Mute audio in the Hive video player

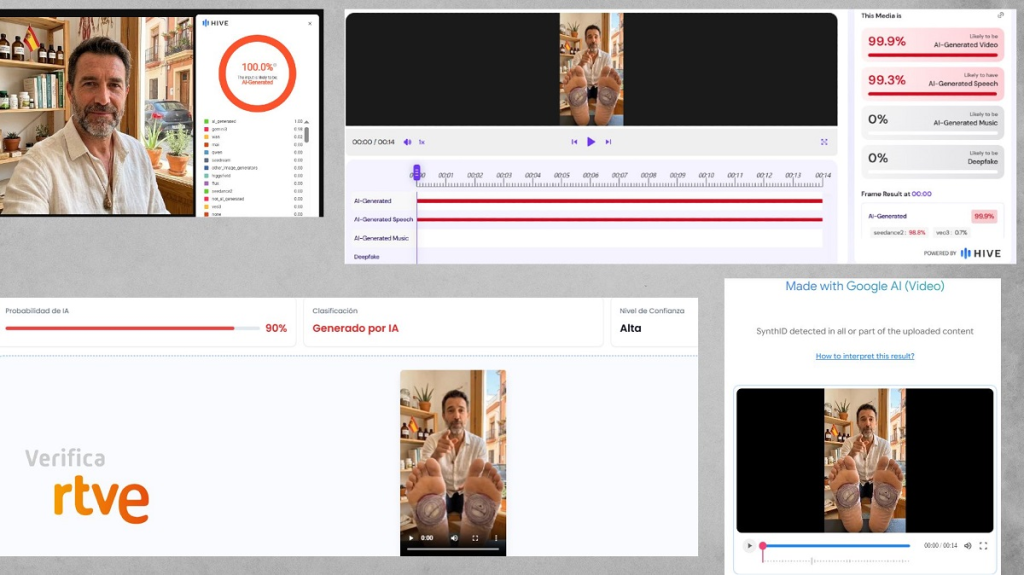pos(408,142)
